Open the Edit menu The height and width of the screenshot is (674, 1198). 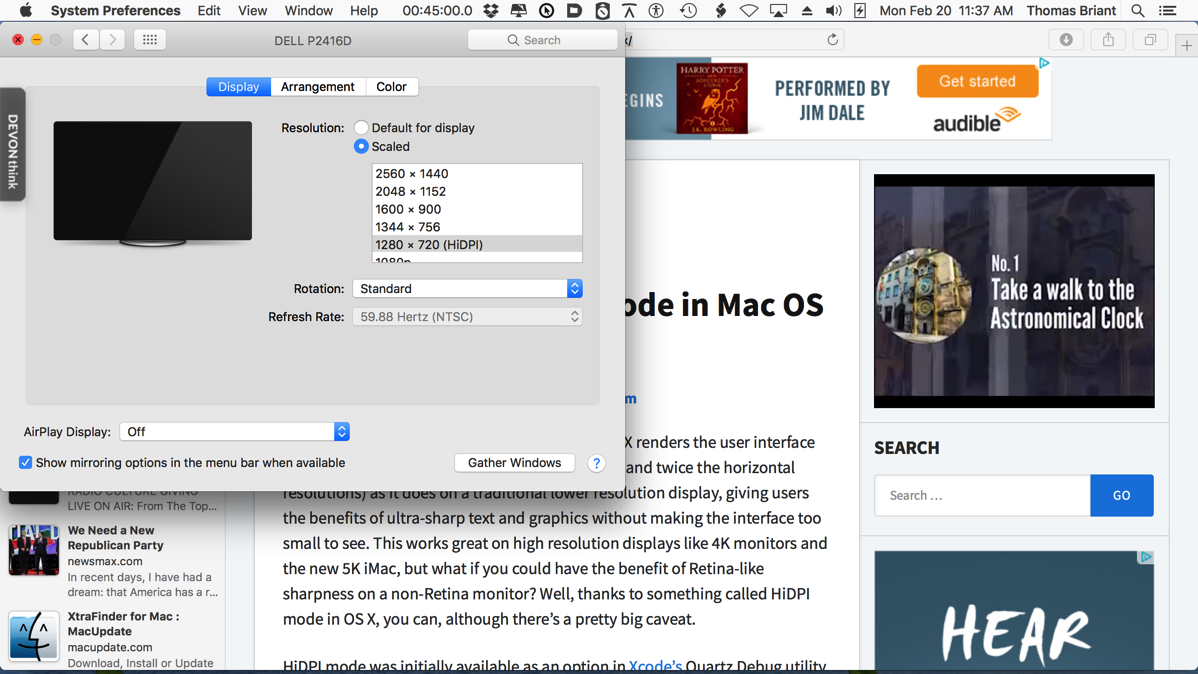point(209,11)
